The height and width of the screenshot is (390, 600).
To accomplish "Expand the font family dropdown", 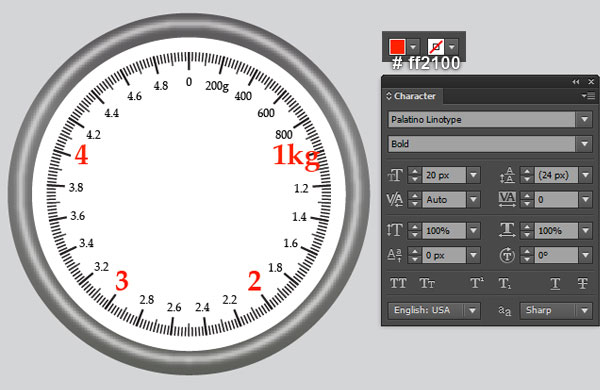I will [x=584, y=120].
